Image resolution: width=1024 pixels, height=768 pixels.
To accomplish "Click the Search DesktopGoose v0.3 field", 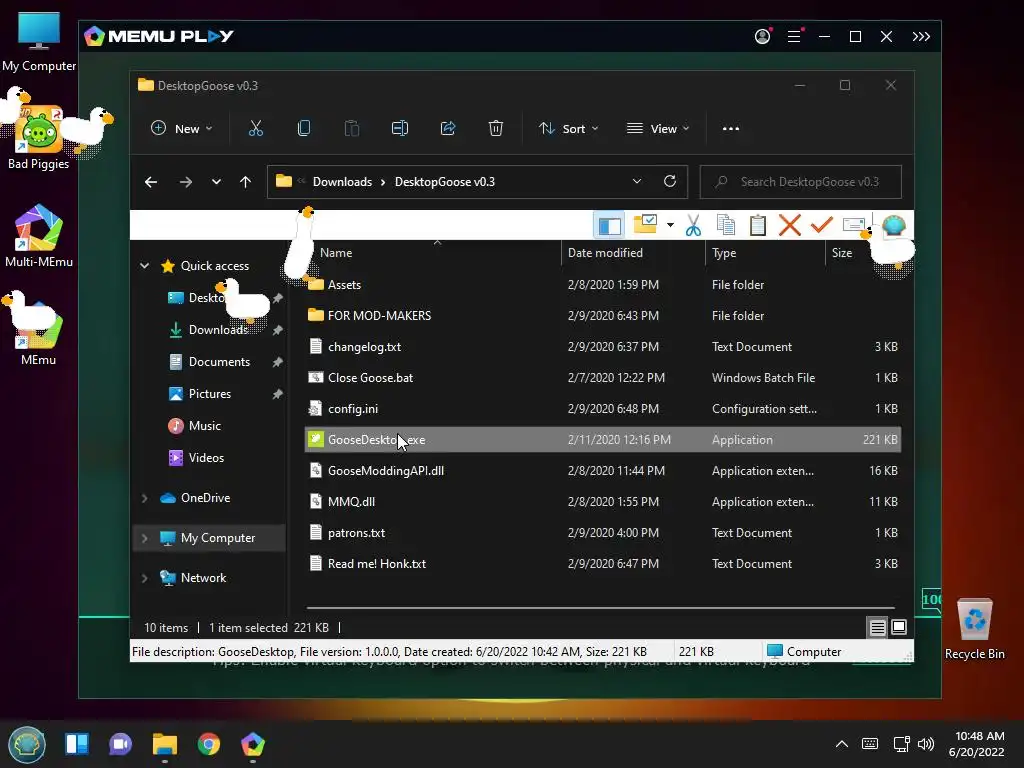I will [x=801, y=182].
